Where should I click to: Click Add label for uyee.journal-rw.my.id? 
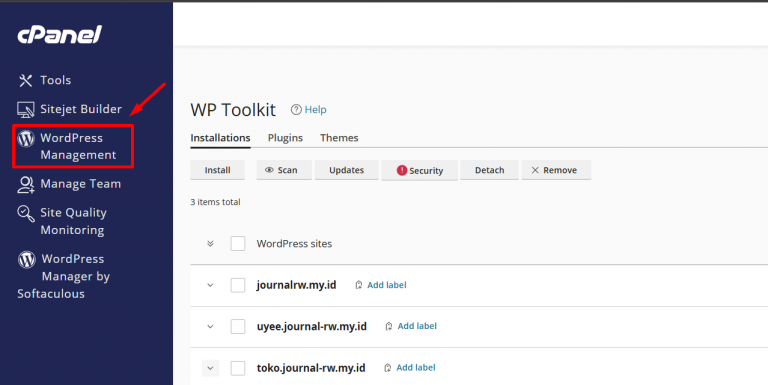[417, 326]
